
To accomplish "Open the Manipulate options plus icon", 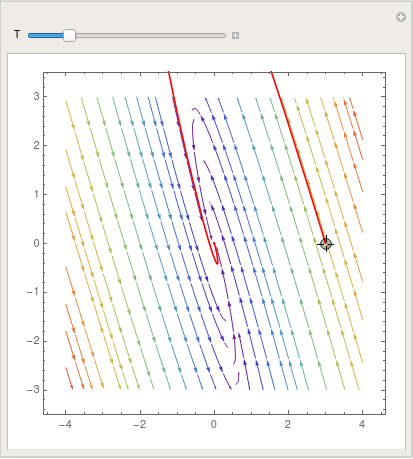I will [x=401, y=17].
